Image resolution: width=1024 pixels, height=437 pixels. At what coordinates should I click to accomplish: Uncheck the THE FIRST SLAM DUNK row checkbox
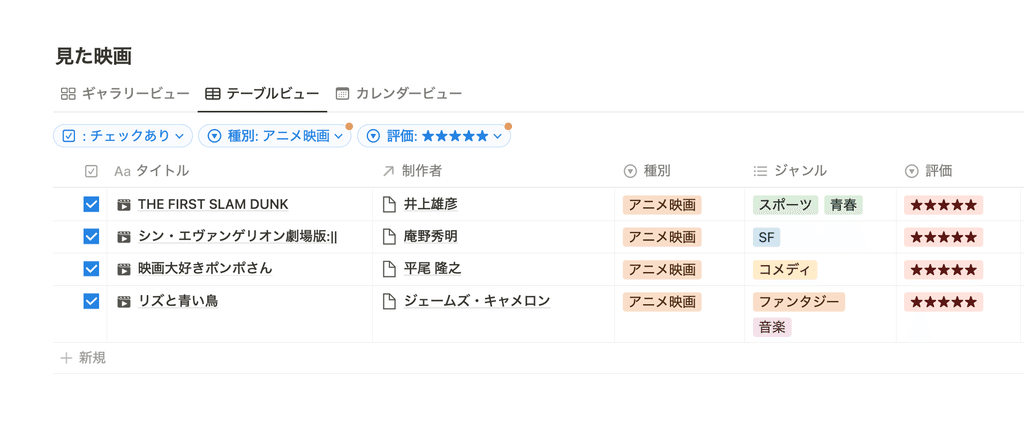91,204
